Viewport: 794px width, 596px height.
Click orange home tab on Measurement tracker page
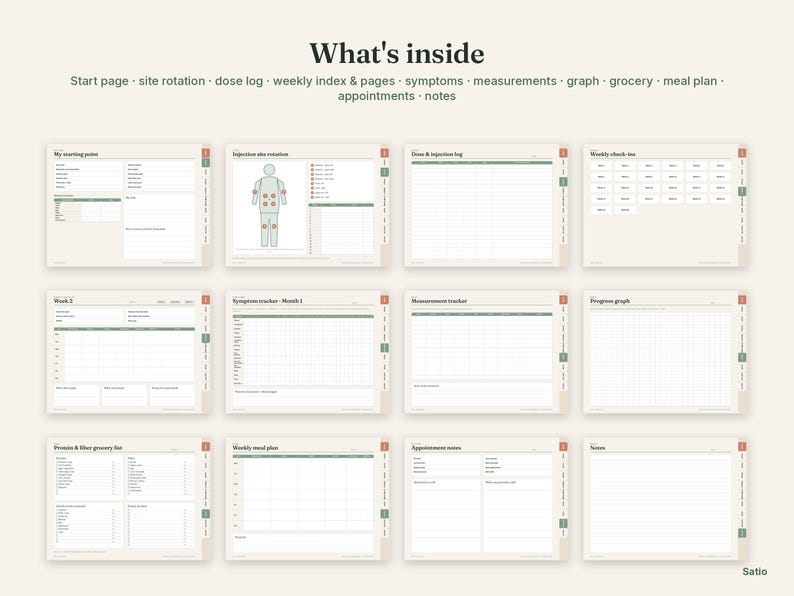pyautogui.click(x=564, y=300)
